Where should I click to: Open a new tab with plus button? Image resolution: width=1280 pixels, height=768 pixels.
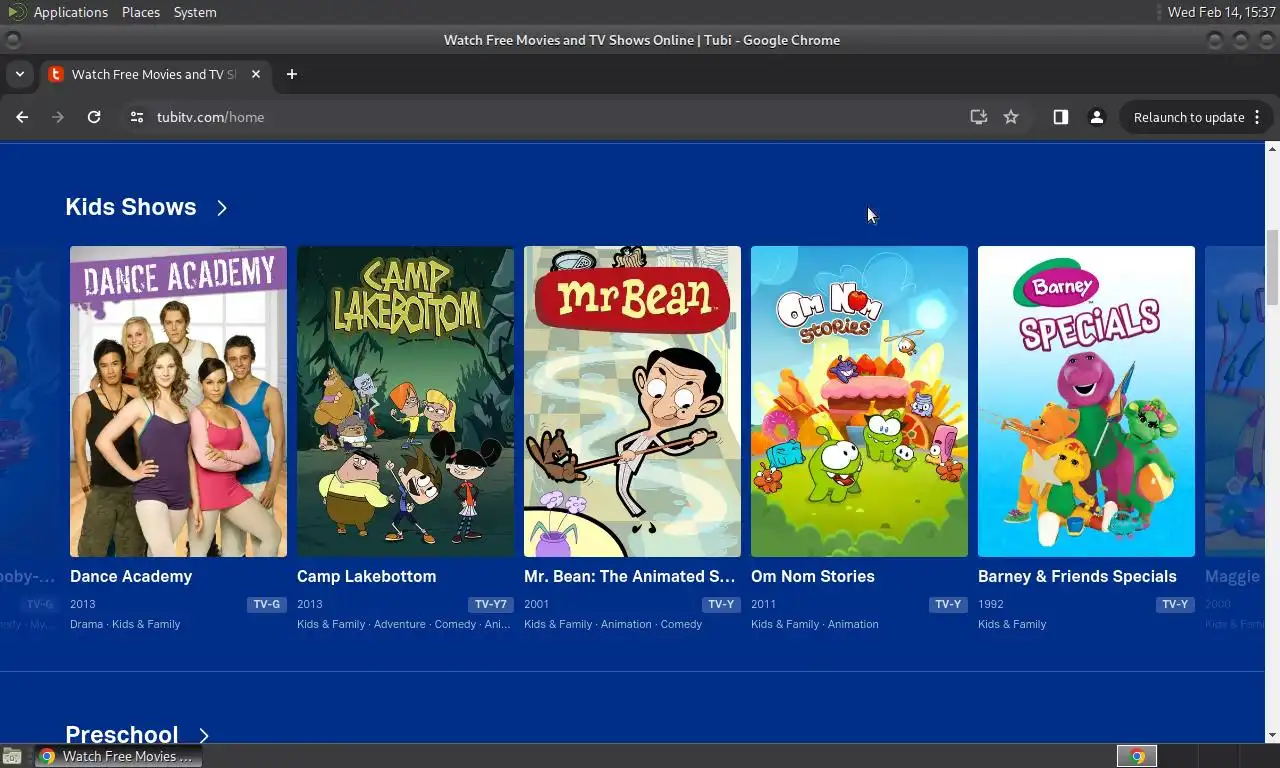click(292, 74)
